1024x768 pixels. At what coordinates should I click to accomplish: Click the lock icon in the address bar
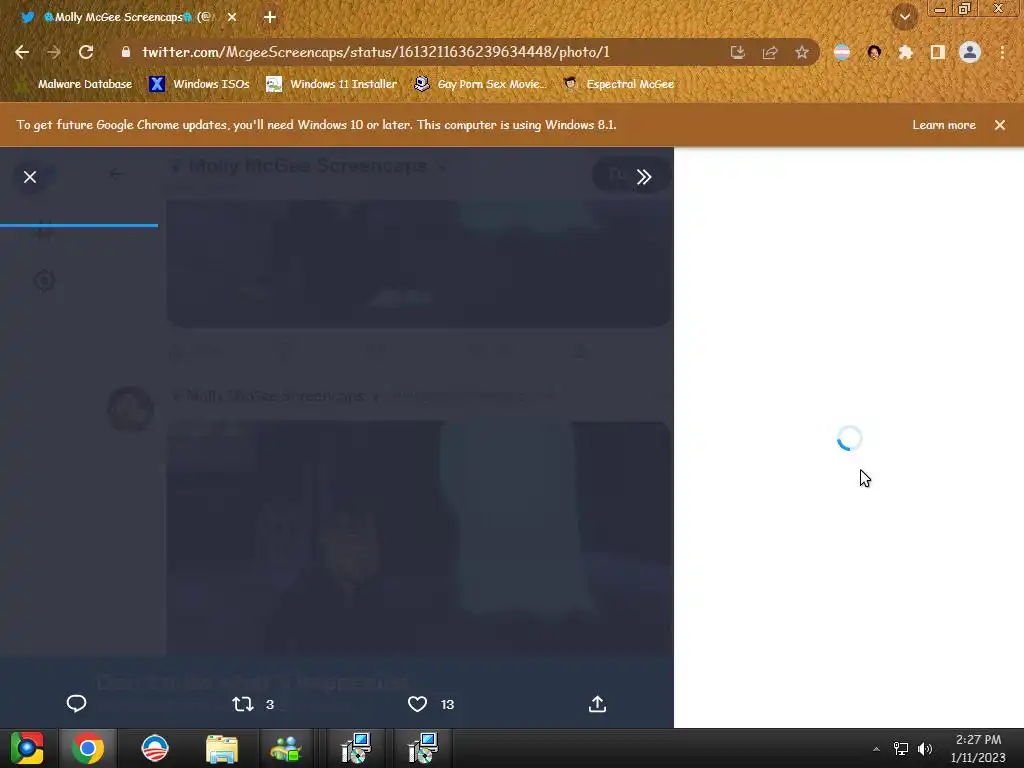126,52
